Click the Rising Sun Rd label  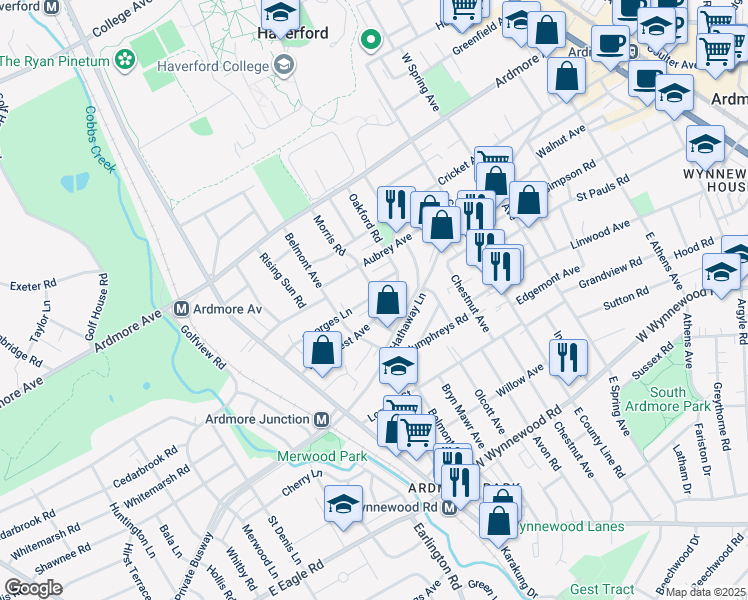[x=282, y=280]
